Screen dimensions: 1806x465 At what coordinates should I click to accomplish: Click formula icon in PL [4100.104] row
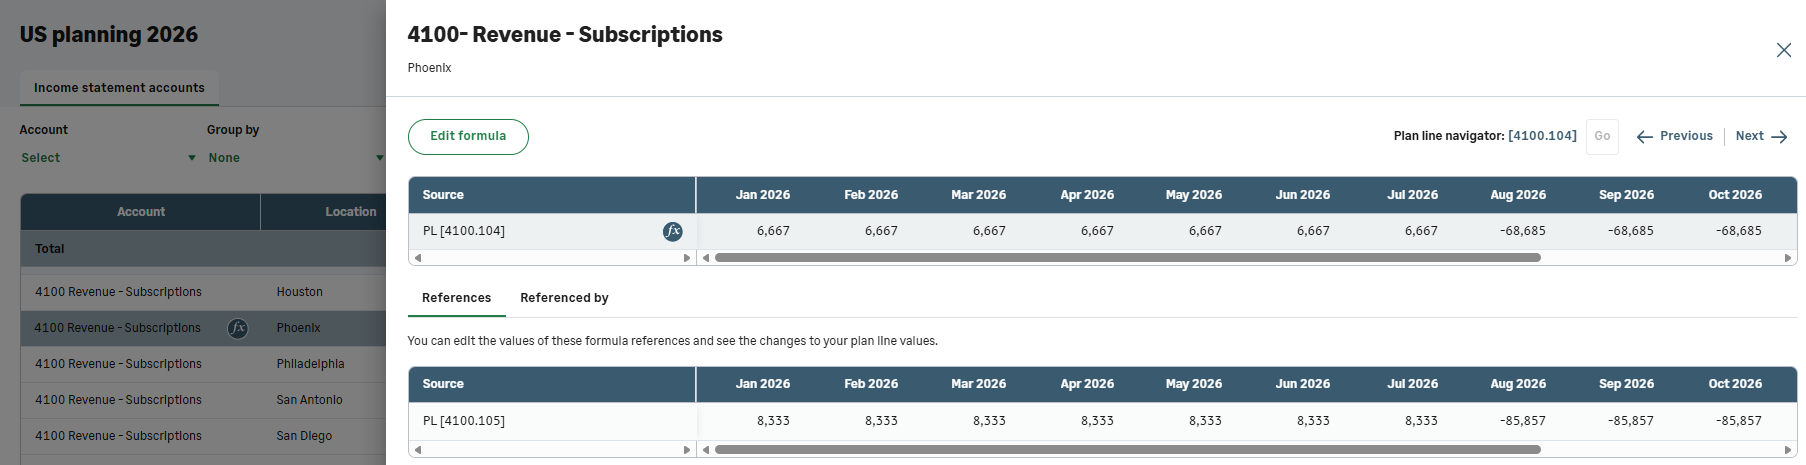click(x=673, y=231)
